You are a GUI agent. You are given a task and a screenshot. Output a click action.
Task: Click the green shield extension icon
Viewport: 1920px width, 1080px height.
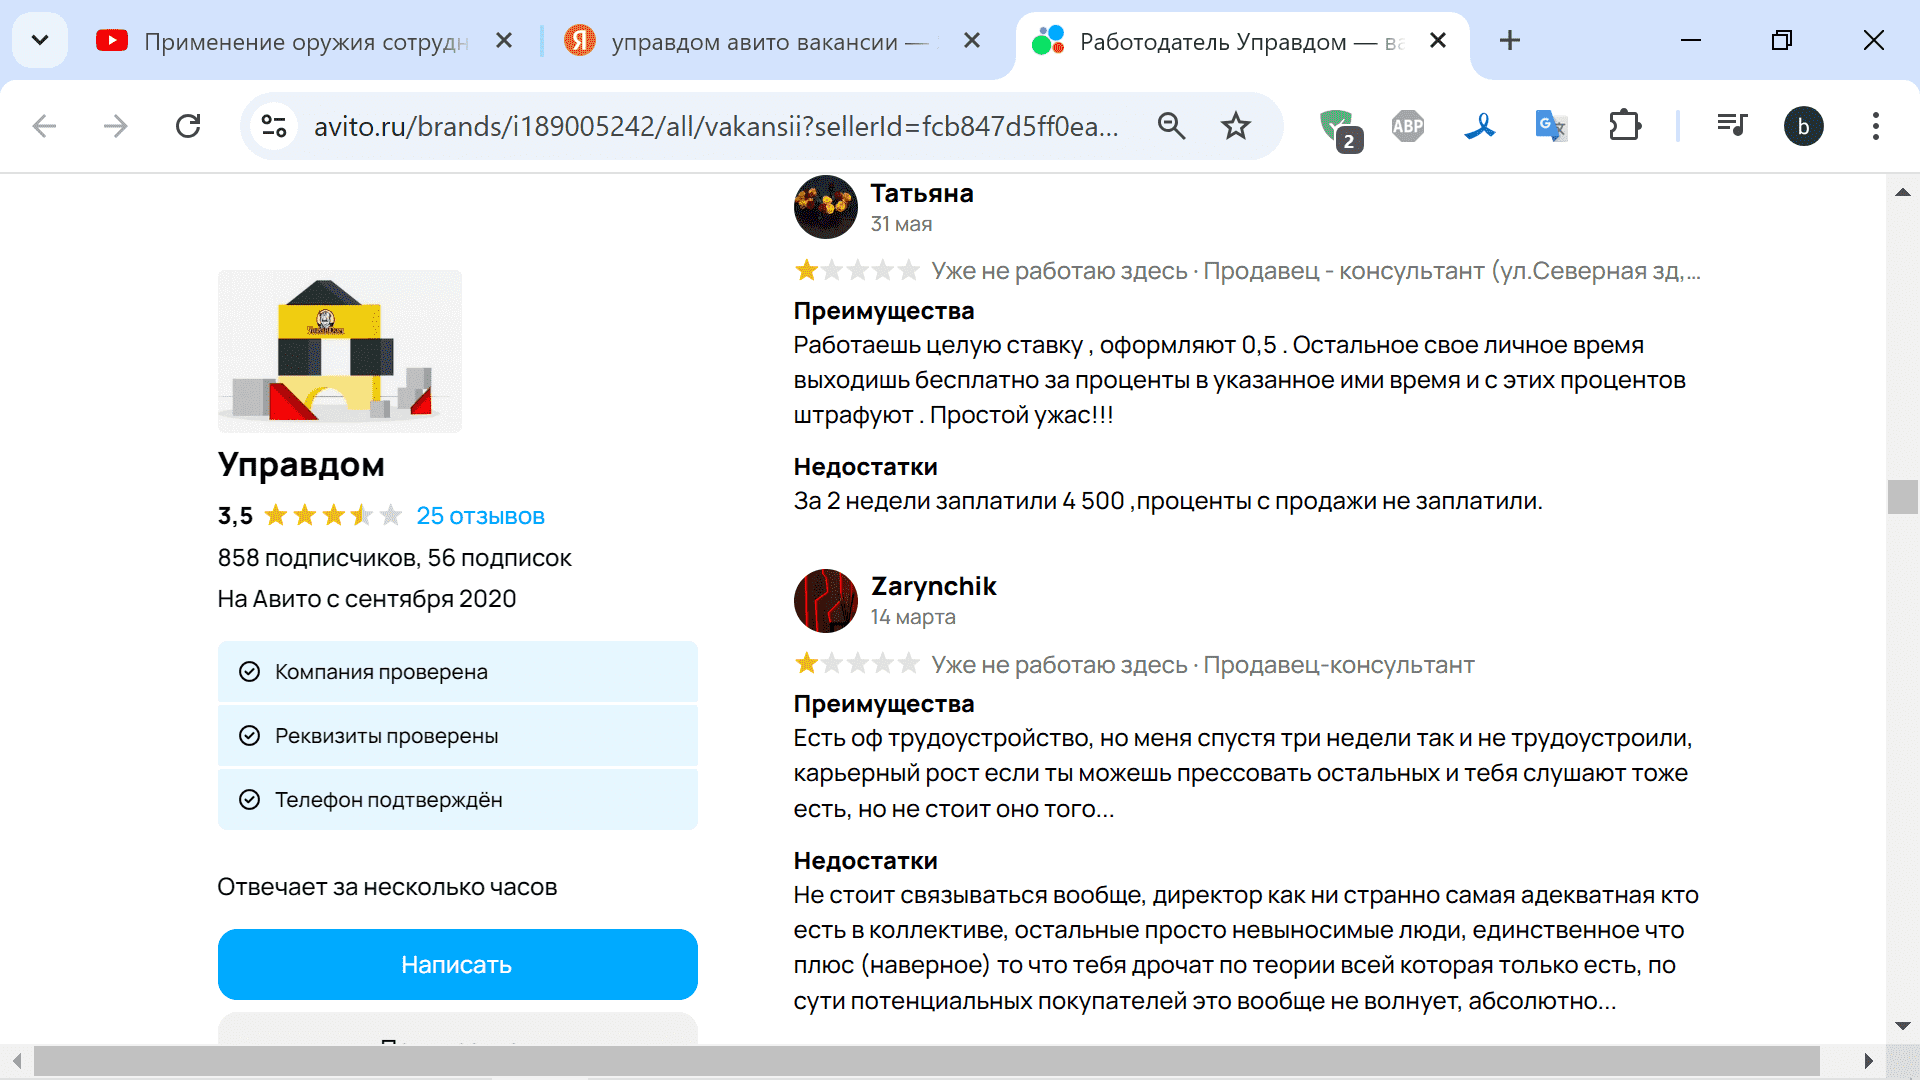(1337, 127)
